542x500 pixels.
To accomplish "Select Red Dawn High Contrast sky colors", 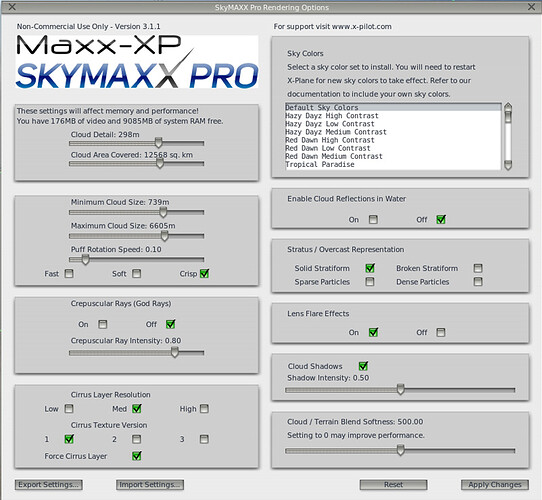I will pyautogui.click(x=393, y=140).
